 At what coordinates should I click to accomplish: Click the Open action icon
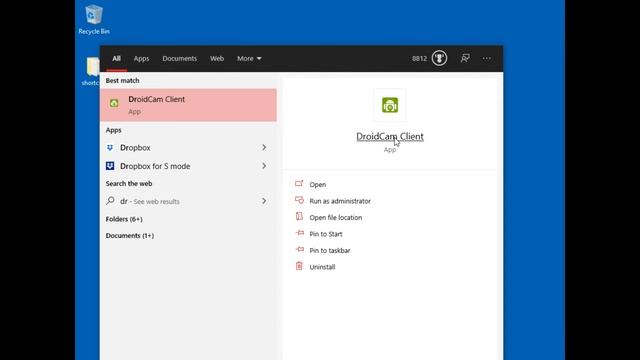(x=299, y=184)
